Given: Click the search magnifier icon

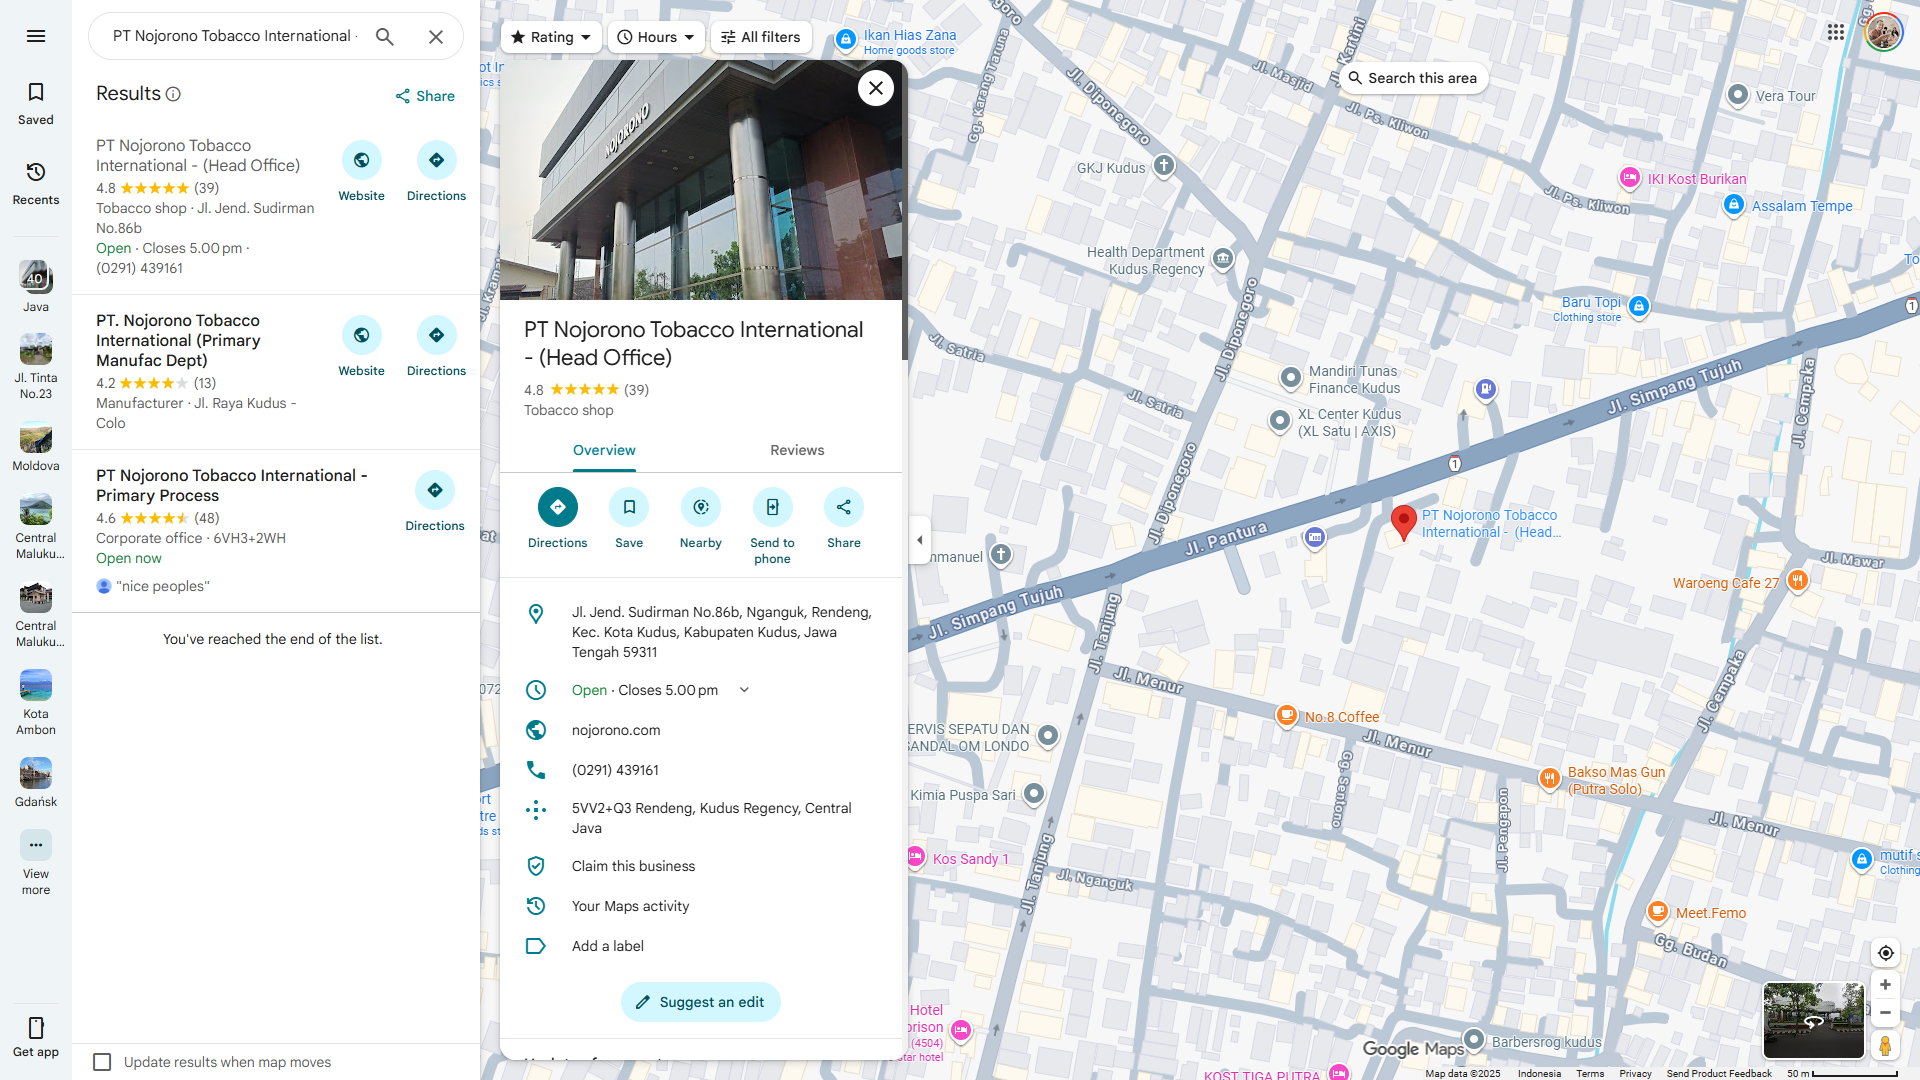Looking at the screenshot, I should [x=385, y=37].
